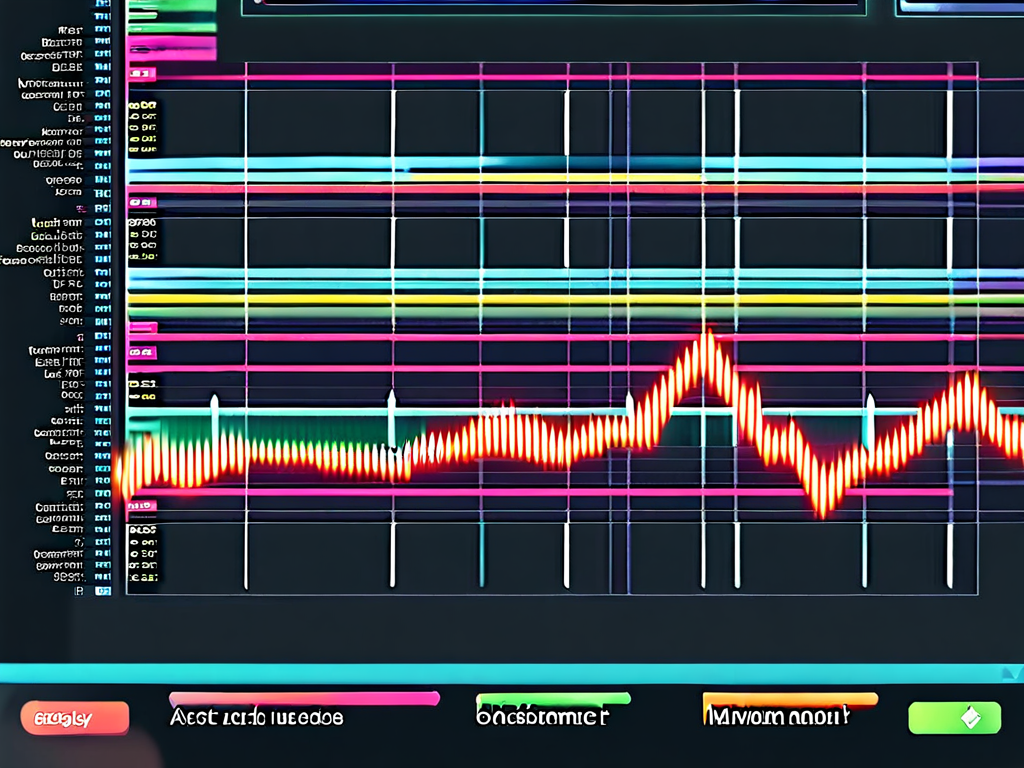This screenshot has height=768, width=1024.
Task: Click the green diamond button at bottom right
Action: pyautogui.click(x=954, y=717)
